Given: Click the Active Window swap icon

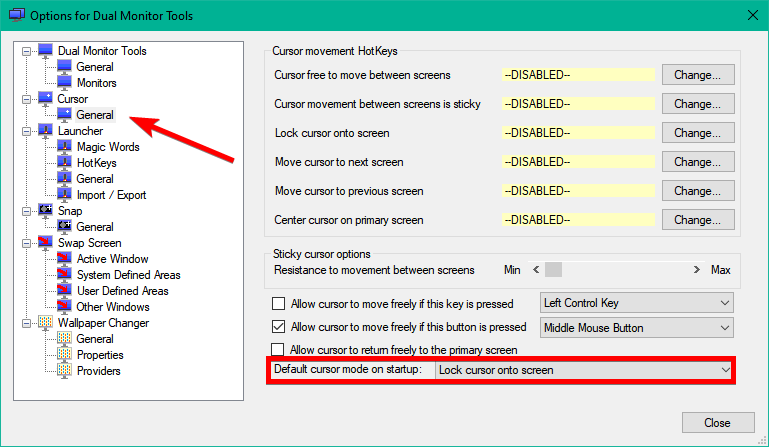Looking at the screenshot, I should click(65, 259).
